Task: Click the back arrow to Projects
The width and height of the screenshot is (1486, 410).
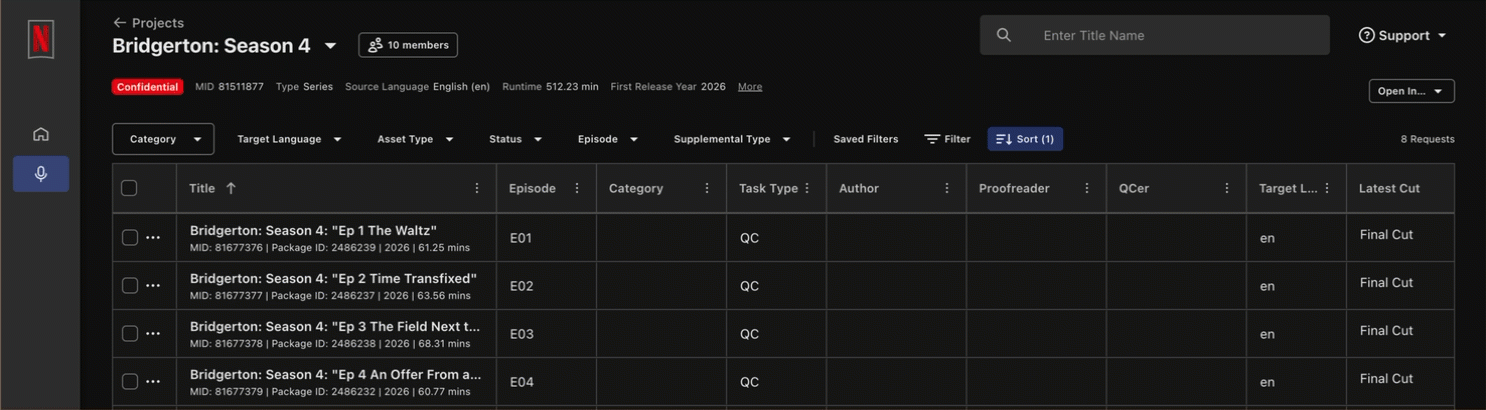Action: pos(120,23)
